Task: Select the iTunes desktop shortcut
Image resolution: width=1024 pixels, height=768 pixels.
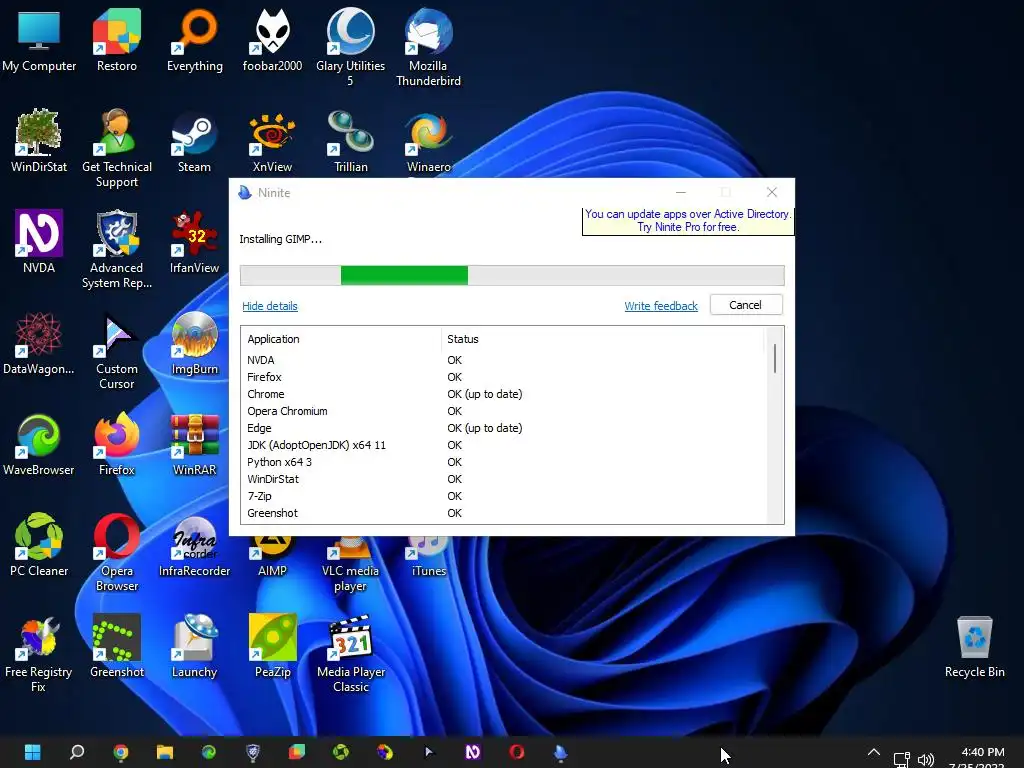Action: 428,556
